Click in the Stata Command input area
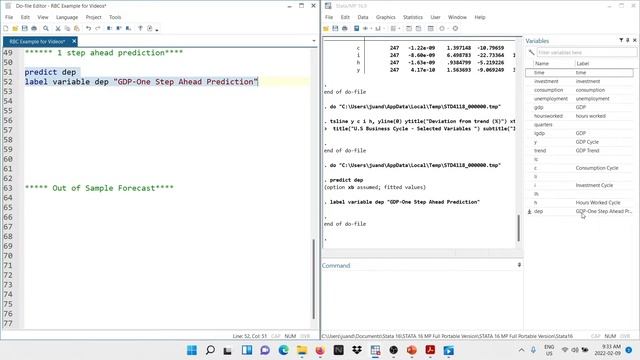The height and width of the screenshot is (360, 640). pyautogui.click(x=422, y=300)
